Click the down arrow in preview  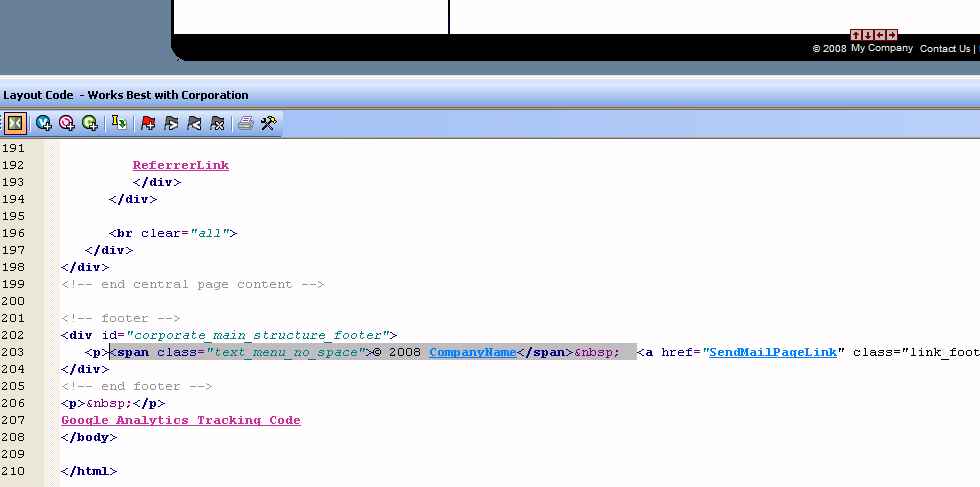pyautogui.click(x=868, y=35)
